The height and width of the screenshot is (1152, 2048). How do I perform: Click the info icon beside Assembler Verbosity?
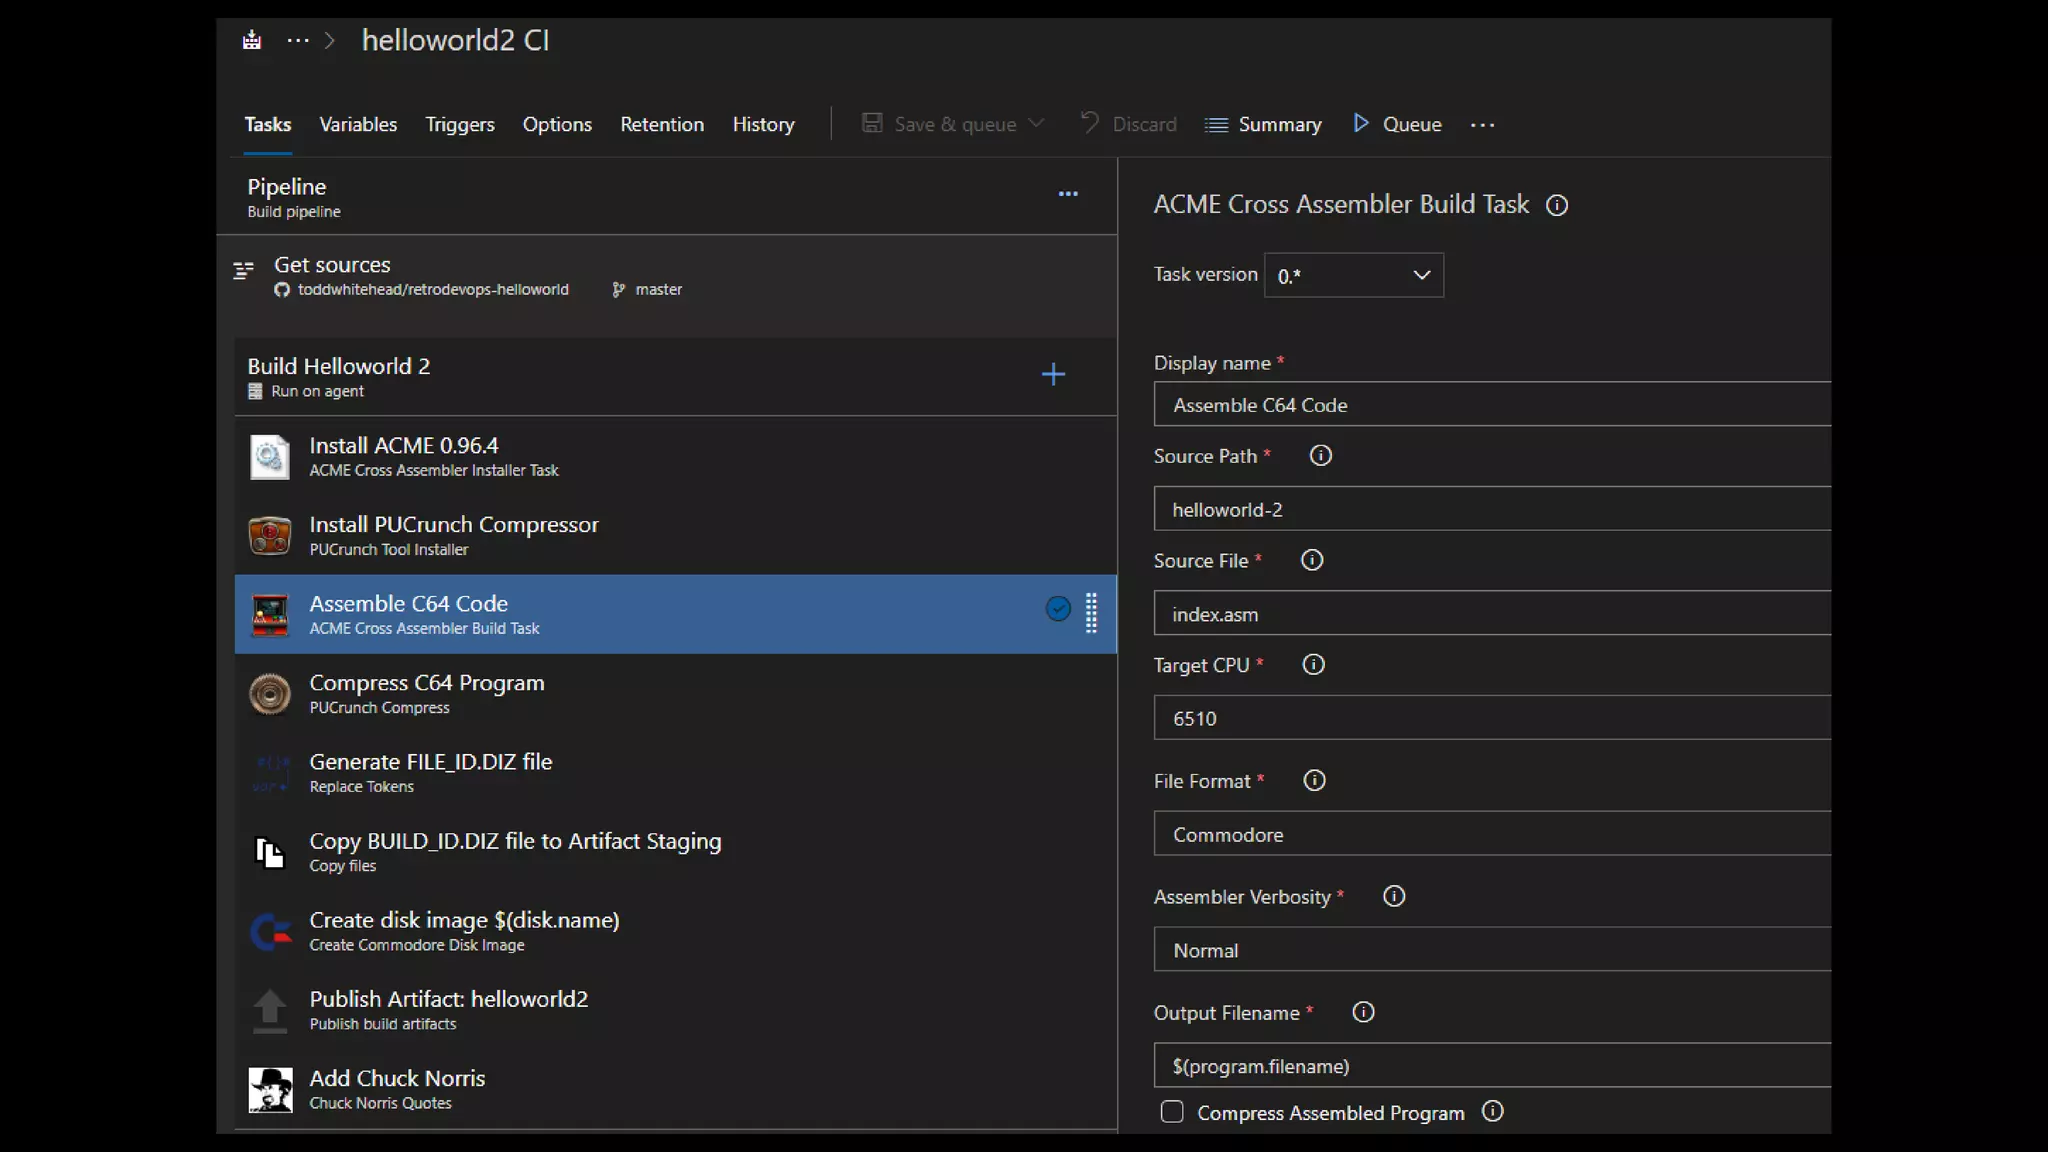(1393, 897)
